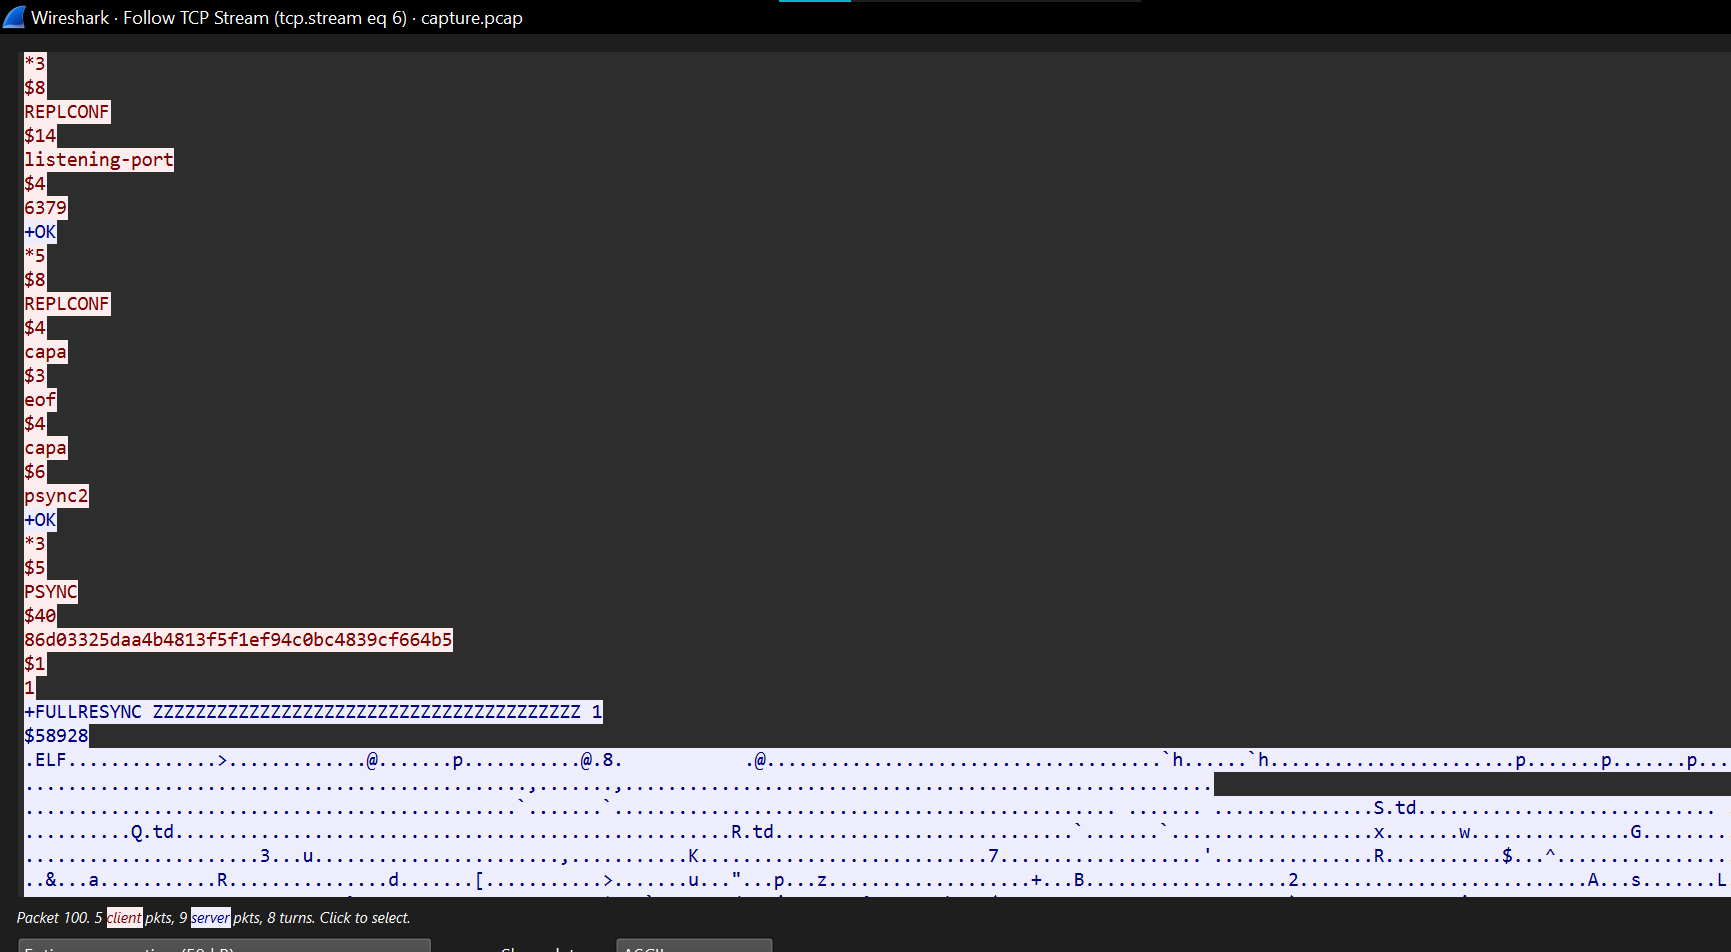Select the 'PSYNC' command line
The image size is (1731, 952).
tap(51, 592)
